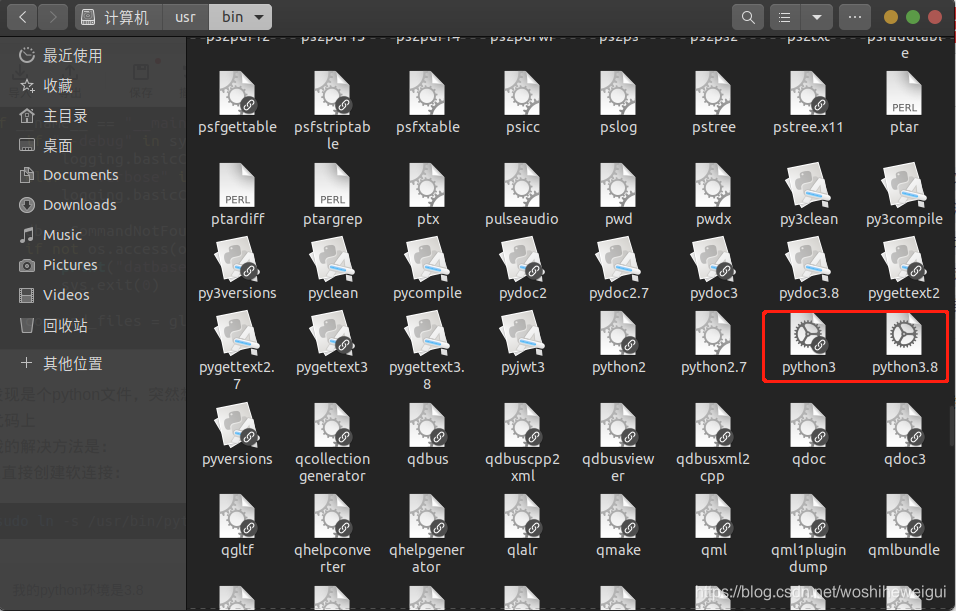Select the psfgettable file icon
Viewport: 956px width, 611px height.
[237, 93]
